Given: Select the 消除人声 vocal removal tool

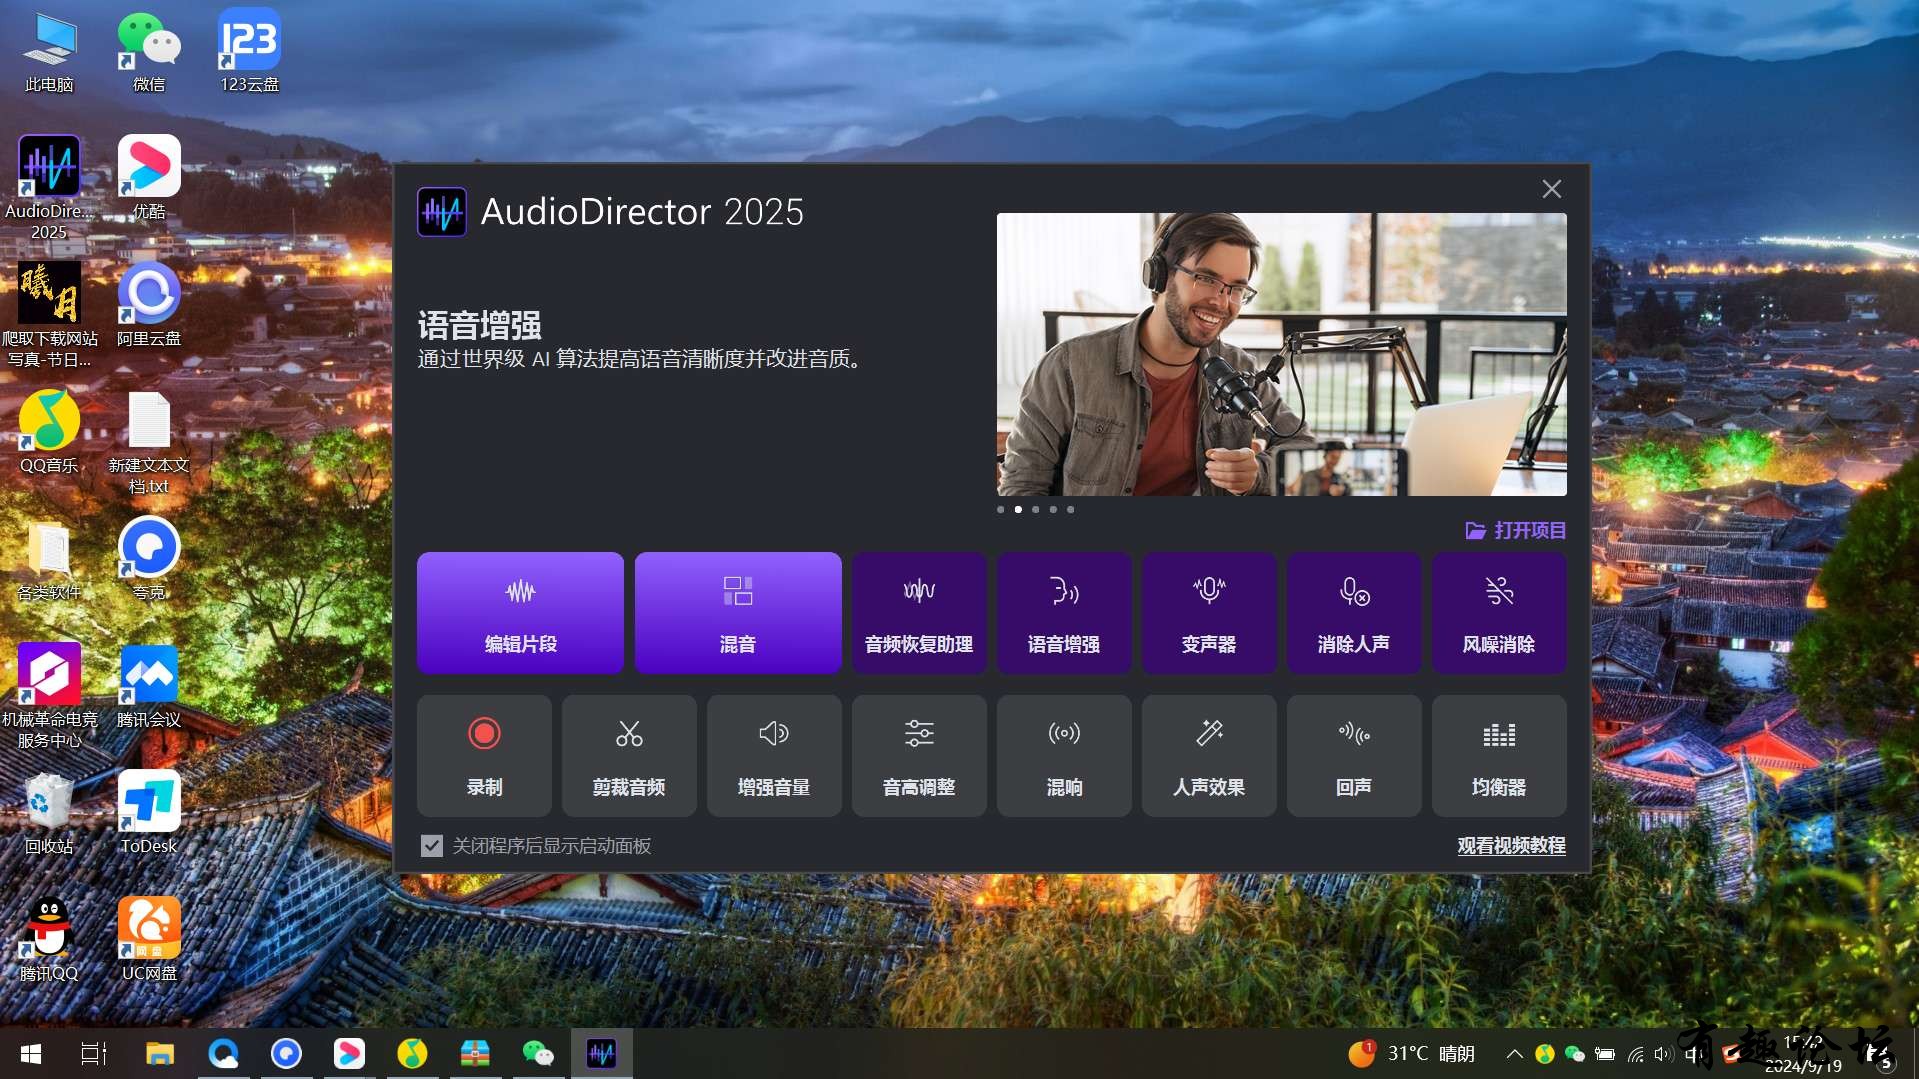Looking at the screenshot, I should (1354, 613).
